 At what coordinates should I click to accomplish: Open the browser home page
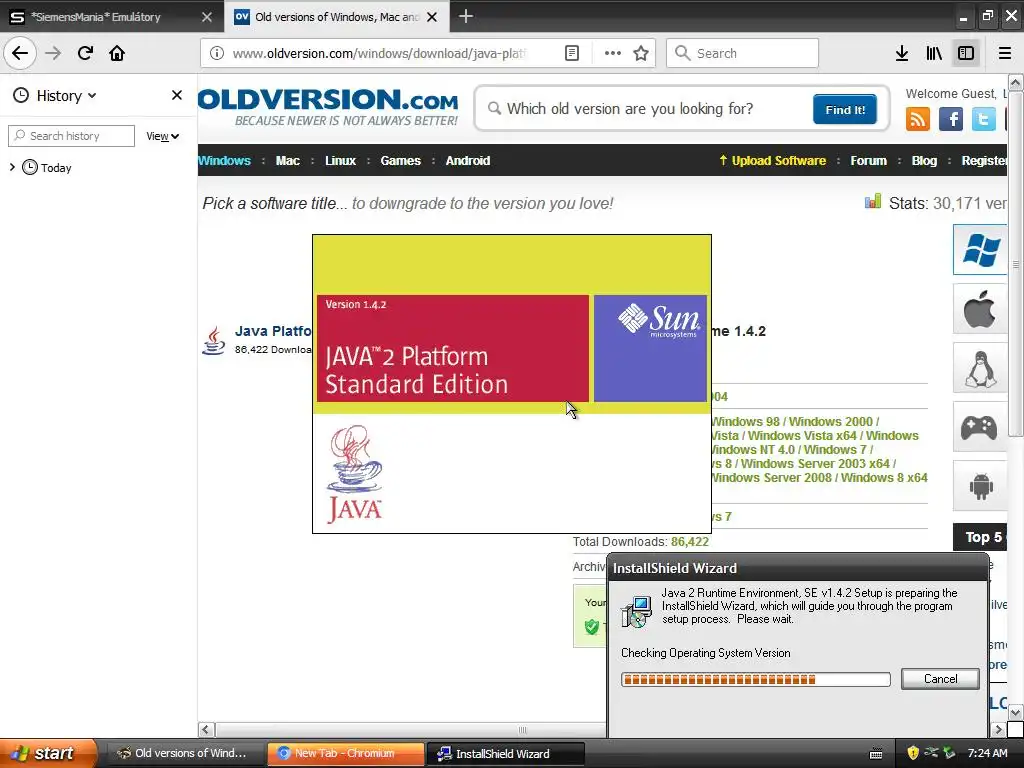[117, 53]
